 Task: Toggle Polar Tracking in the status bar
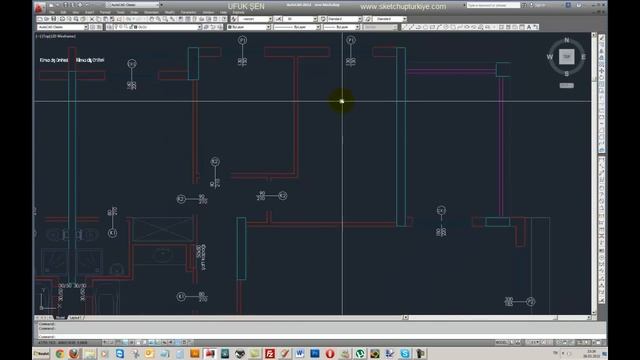pyautogui.click(x=131, y=342)
